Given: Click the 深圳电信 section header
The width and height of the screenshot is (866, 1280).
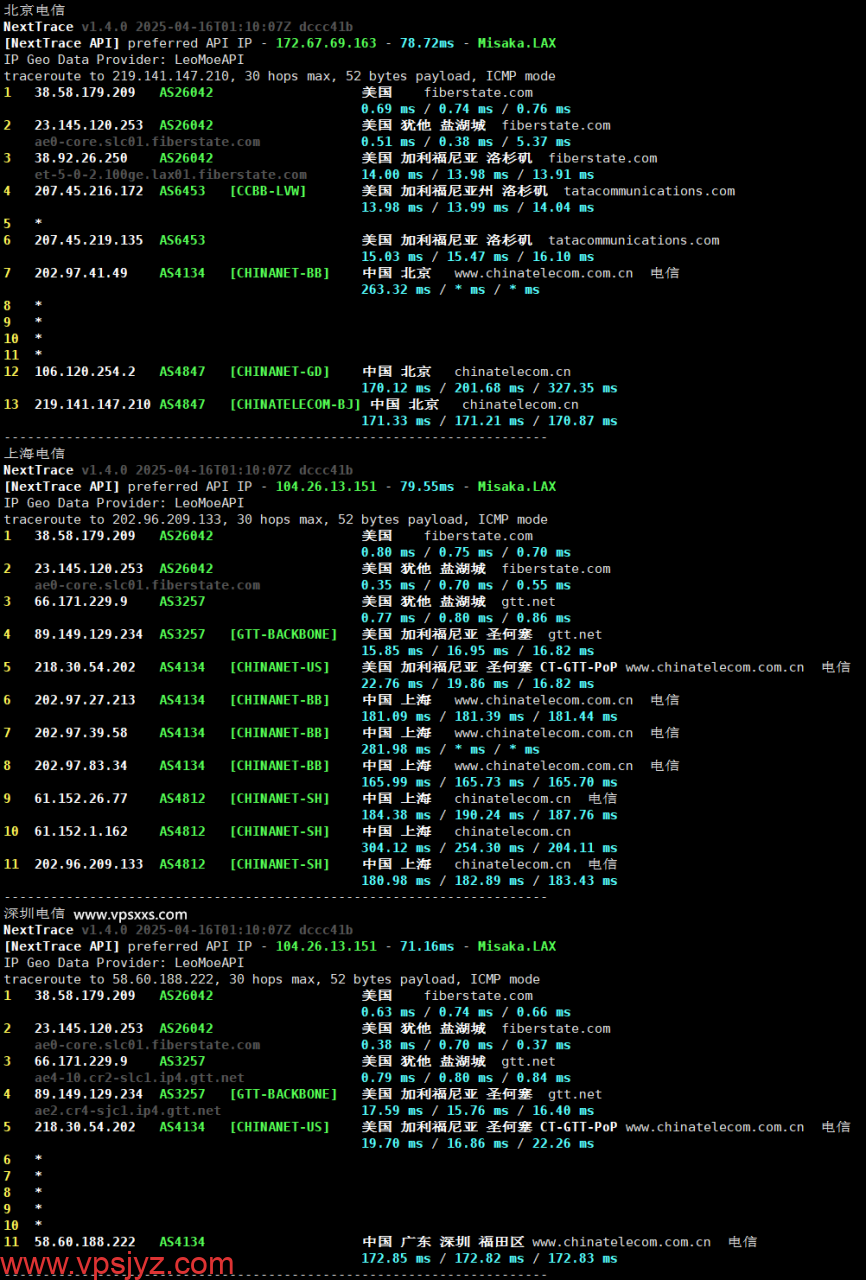Looking at the screenshot, I should tap(34, 914).
